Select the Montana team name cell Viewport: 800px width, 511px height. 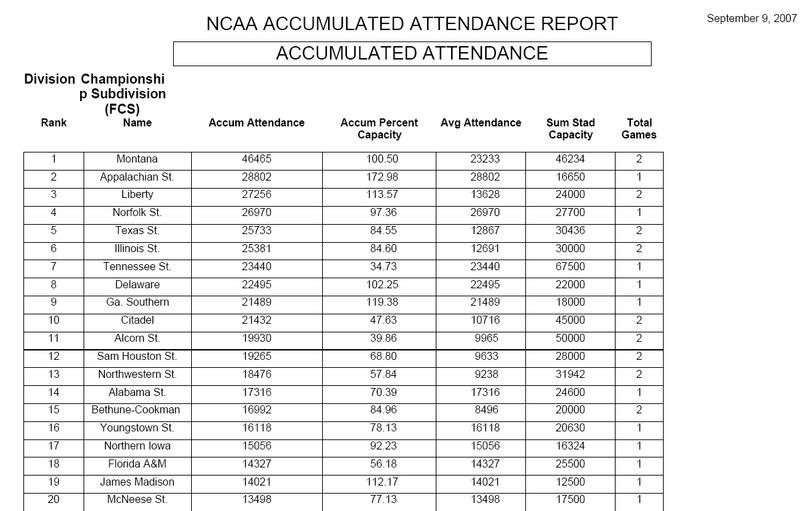pos(137,159)
